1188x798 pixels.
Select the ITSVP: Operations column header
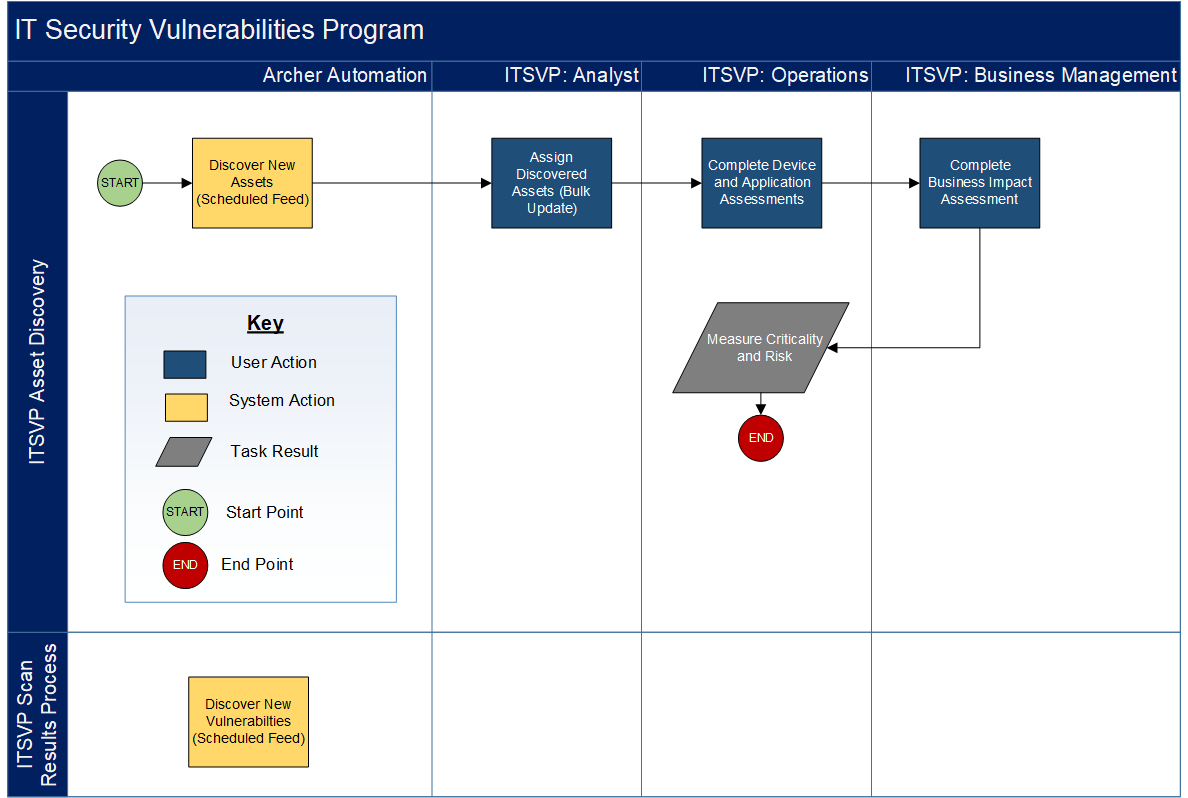785,75
